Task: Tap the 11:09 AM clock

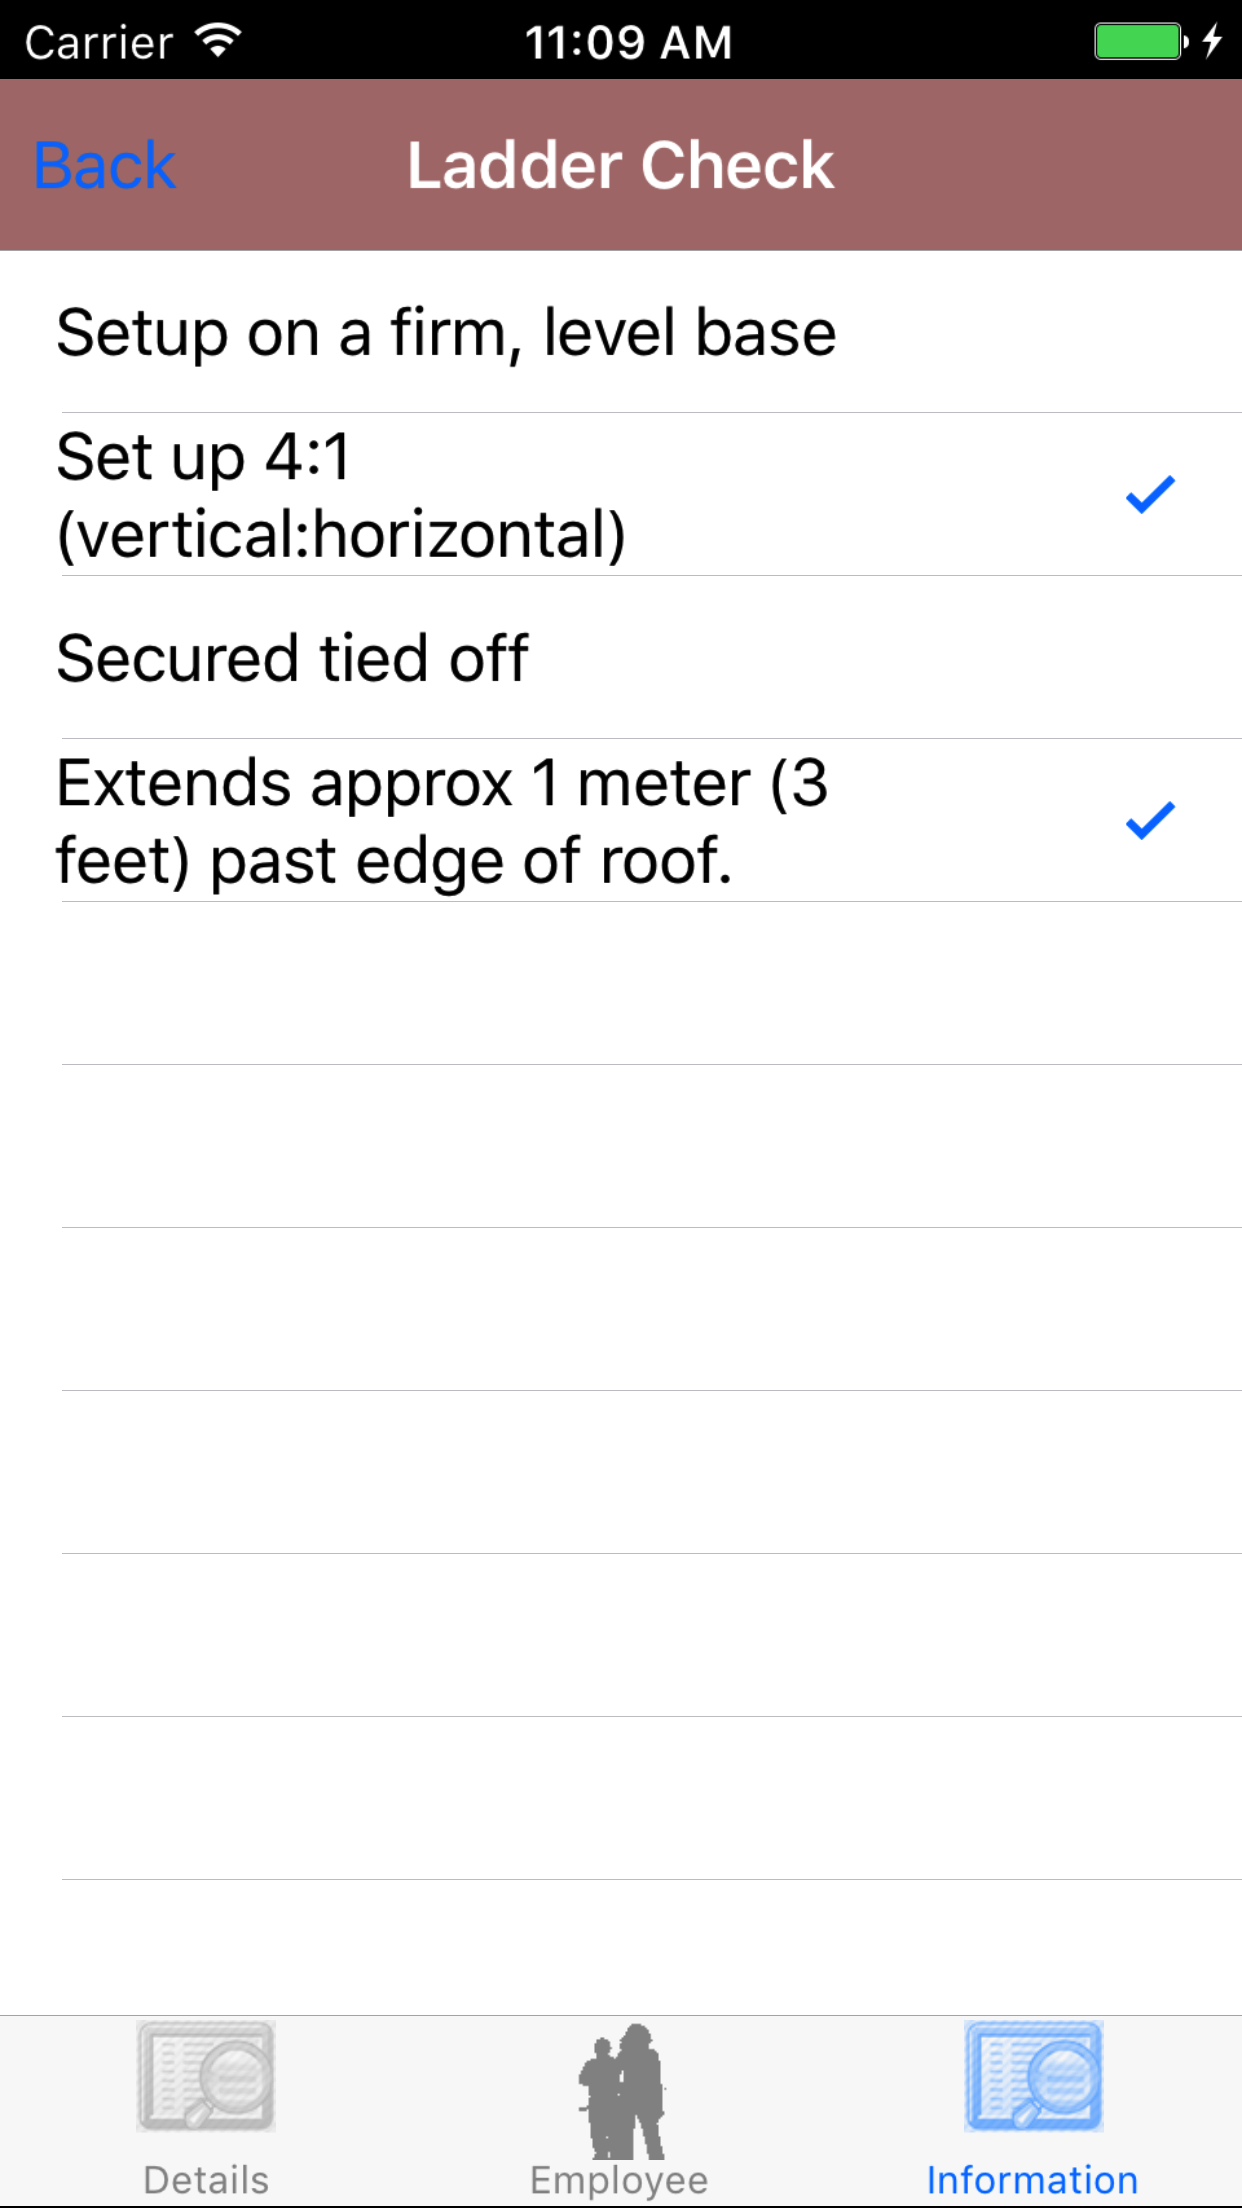Action: 628,42
